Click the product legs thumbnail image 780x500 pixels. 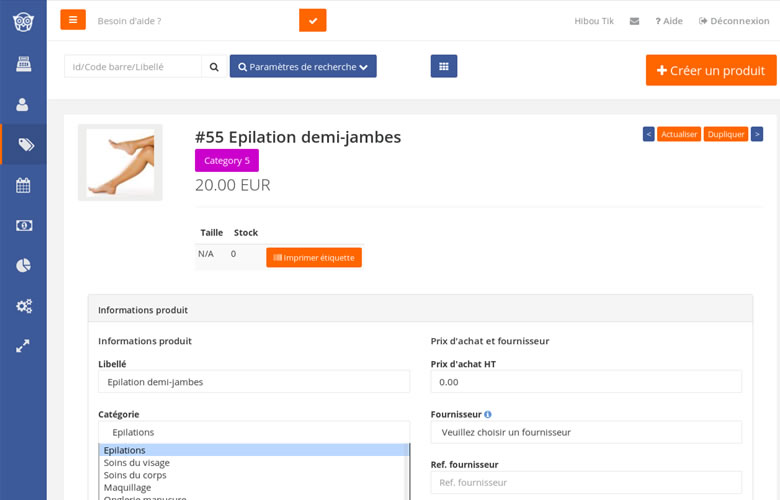click(120, 163)
